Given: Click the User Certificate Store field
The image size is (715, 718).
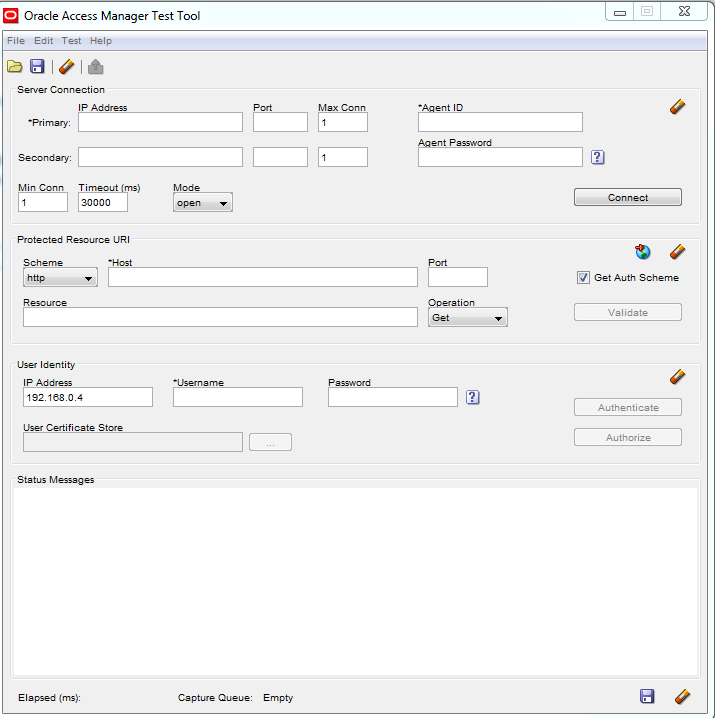Looking at the screenshot, I should pyautogui.click(x=133, y=442).
